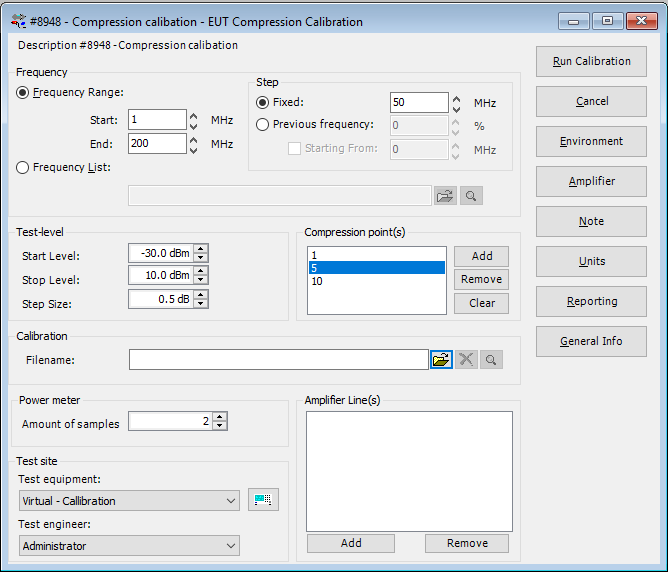Open the calibration filename browse folder icon
668x572 pixels.
(x=441, y=360)
